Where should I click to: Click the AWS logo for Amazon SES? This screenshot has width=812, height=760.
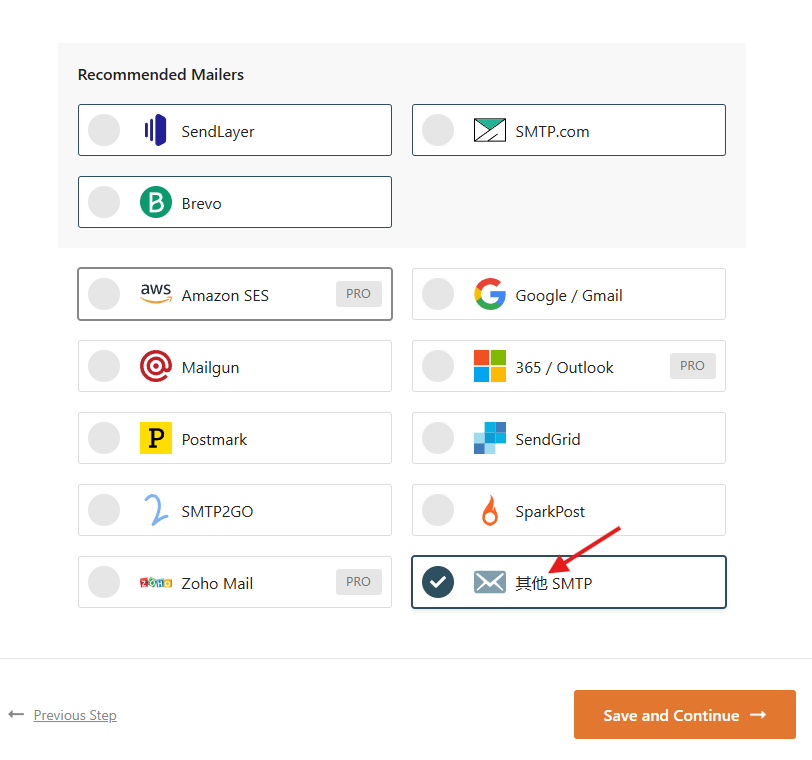[156, 293]
